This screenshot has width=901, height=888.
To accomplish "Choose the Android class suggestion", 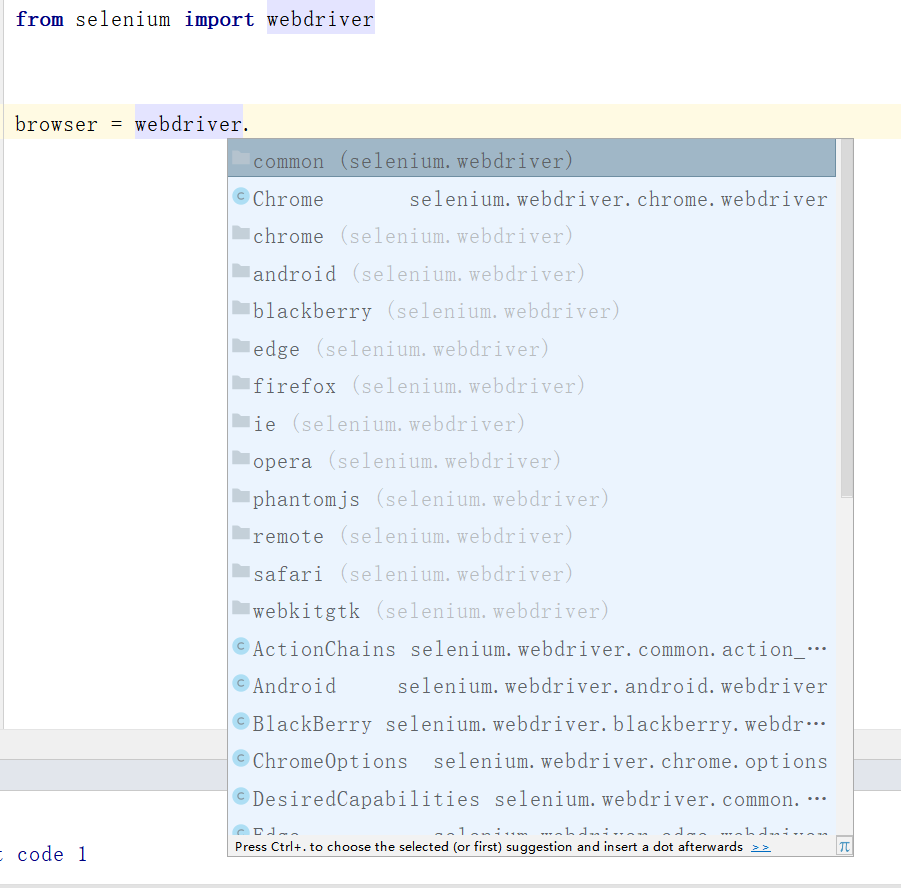I will coord(532,686).
